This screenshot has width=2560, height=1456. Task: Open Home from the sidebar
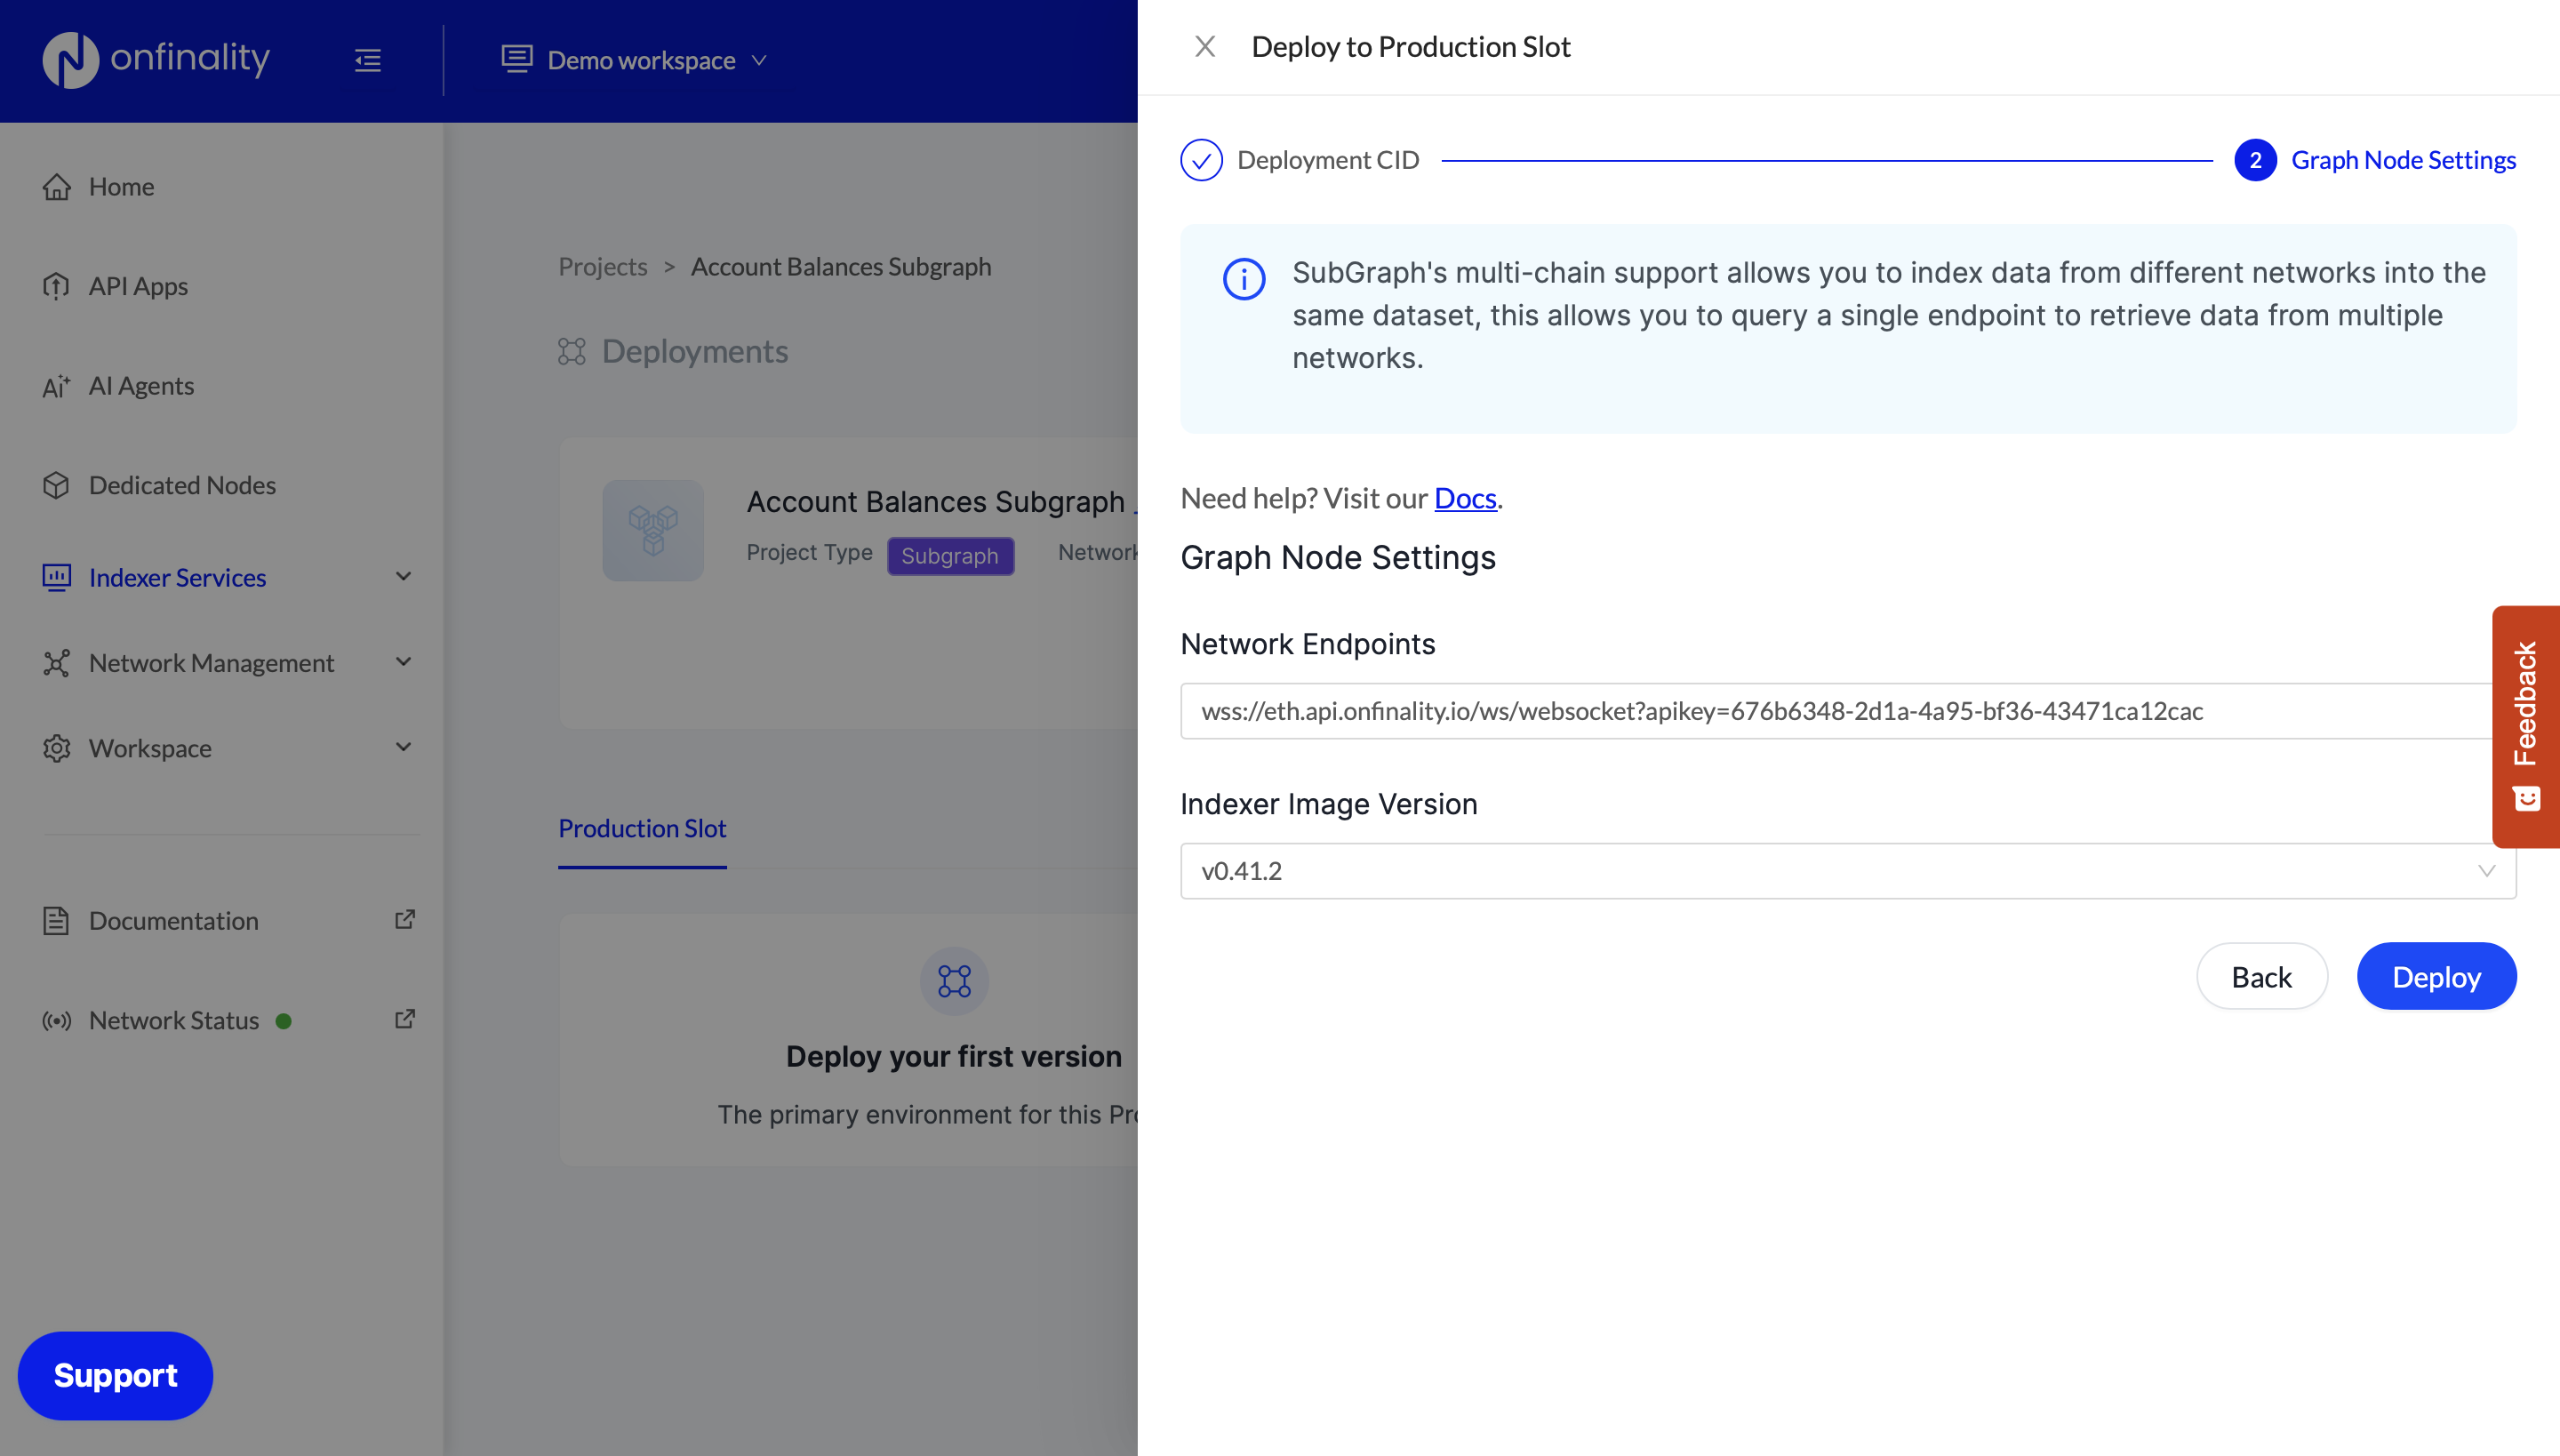(x=121, y=186)
